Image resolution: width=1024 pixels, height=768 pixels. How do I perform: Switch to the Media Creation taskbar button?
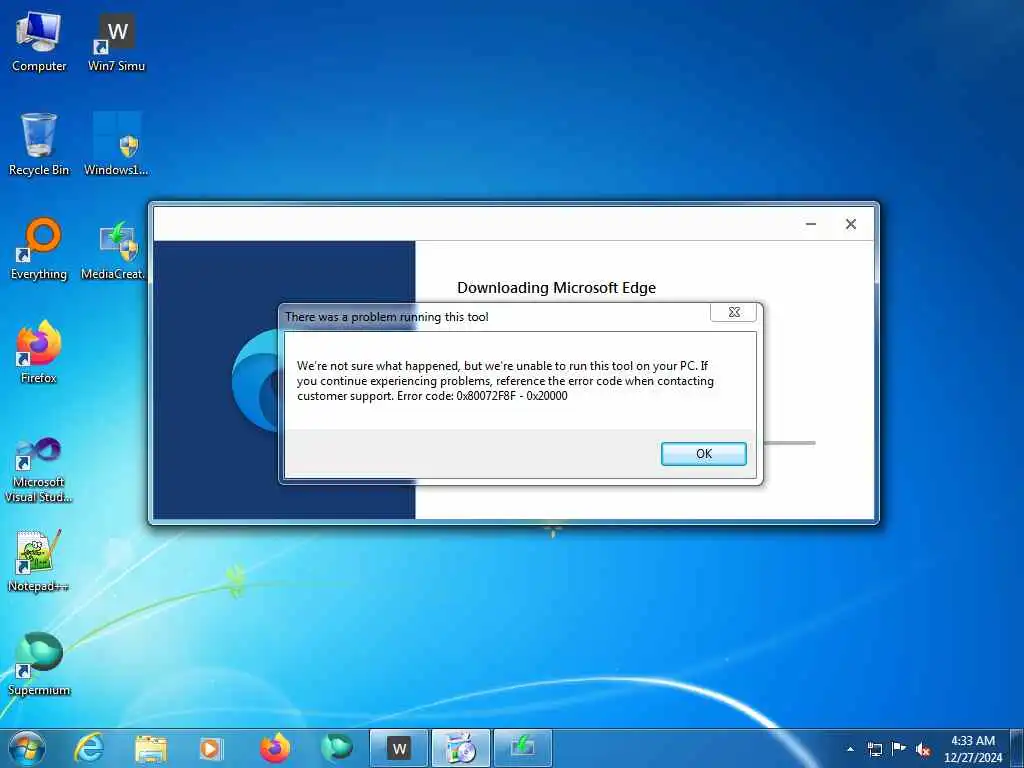522,748
